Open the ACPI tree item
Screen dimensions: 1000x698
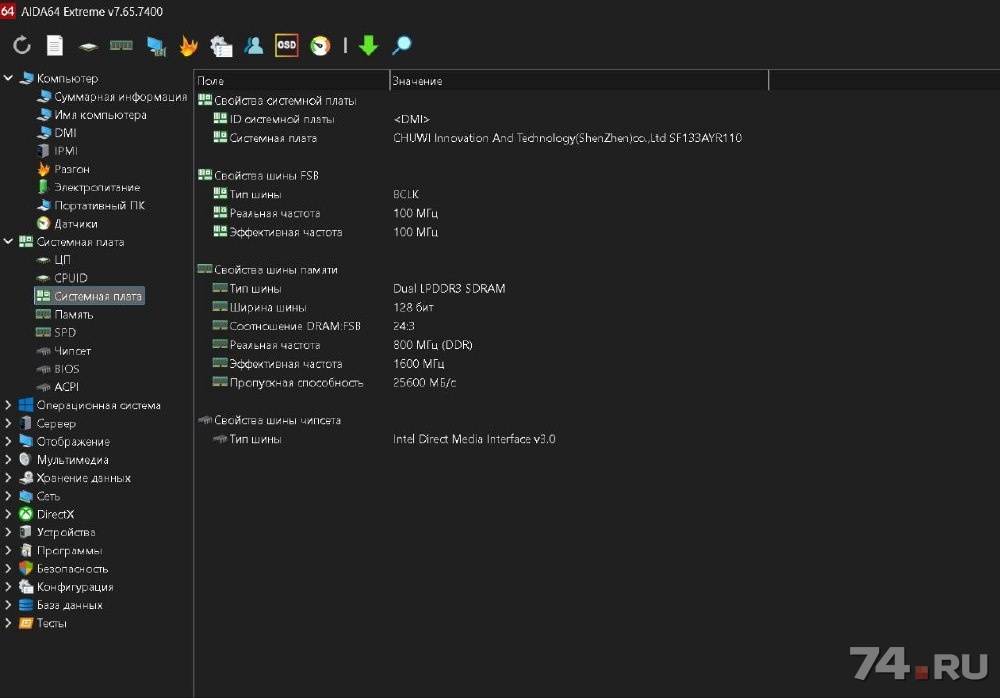(x=66, y=387)
